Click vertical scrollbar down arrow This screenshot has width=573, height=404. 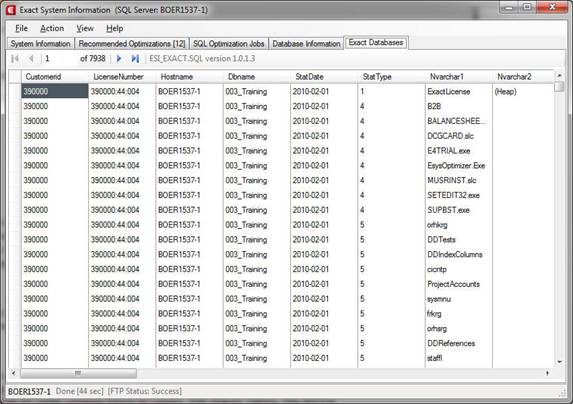559,362
